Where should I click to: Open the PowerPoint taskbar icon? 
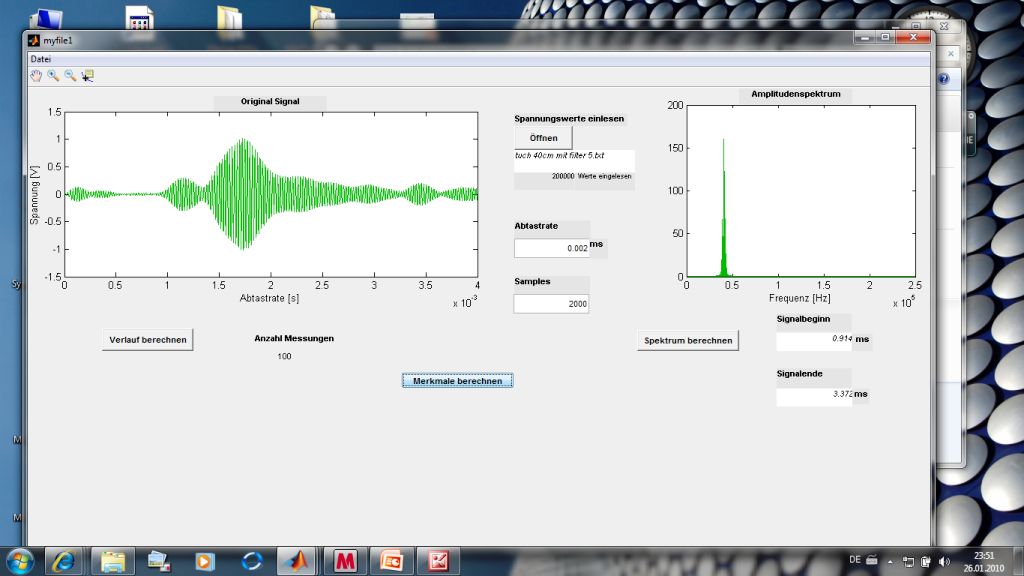[391, 561]
